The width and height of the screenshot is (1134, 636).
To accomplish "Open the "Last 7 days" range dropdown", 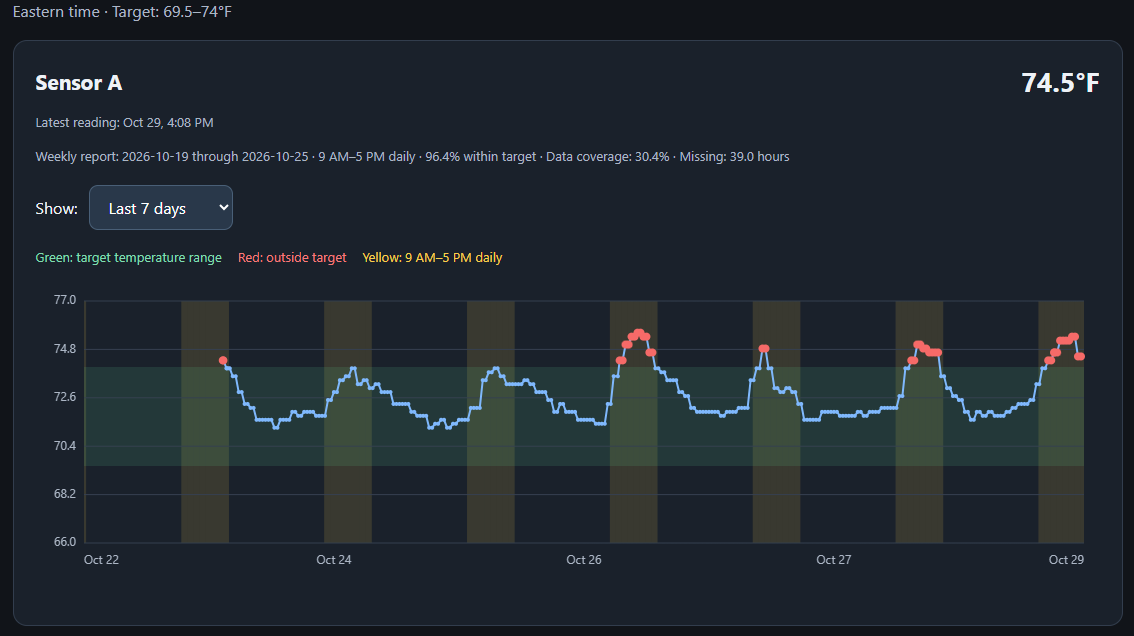I will pyautogui.click(x=161, y=208).
